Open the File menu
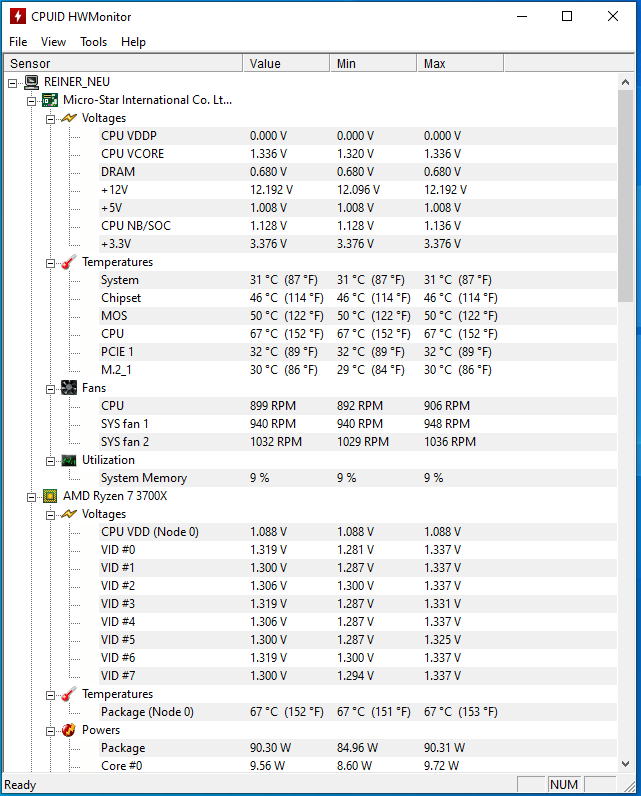This screenshot has width=641, height=796. pos(18,42)
